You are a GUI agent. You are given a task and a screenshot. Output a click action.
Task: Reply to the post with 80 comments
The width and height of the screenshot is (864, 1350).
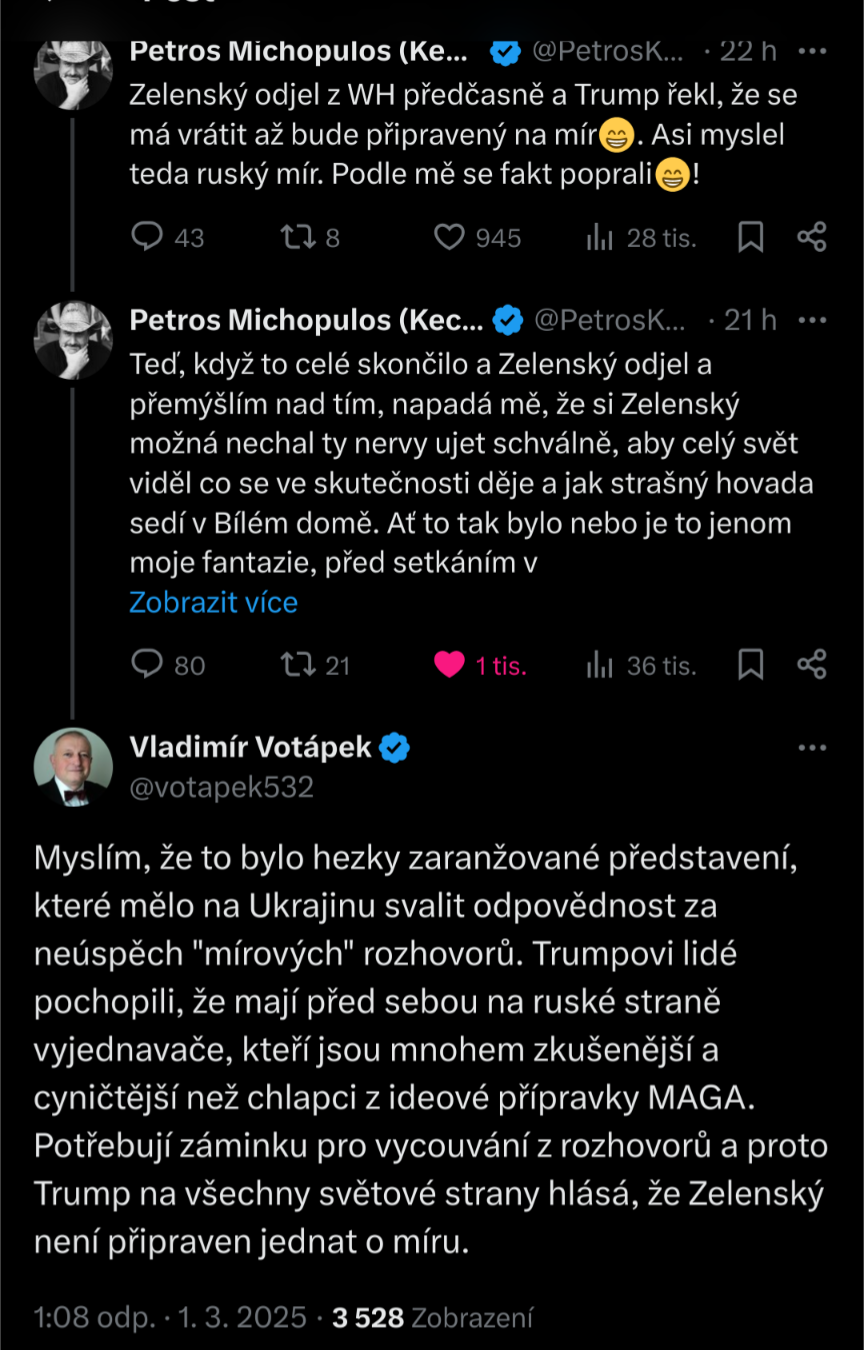(x=148, y=665)
